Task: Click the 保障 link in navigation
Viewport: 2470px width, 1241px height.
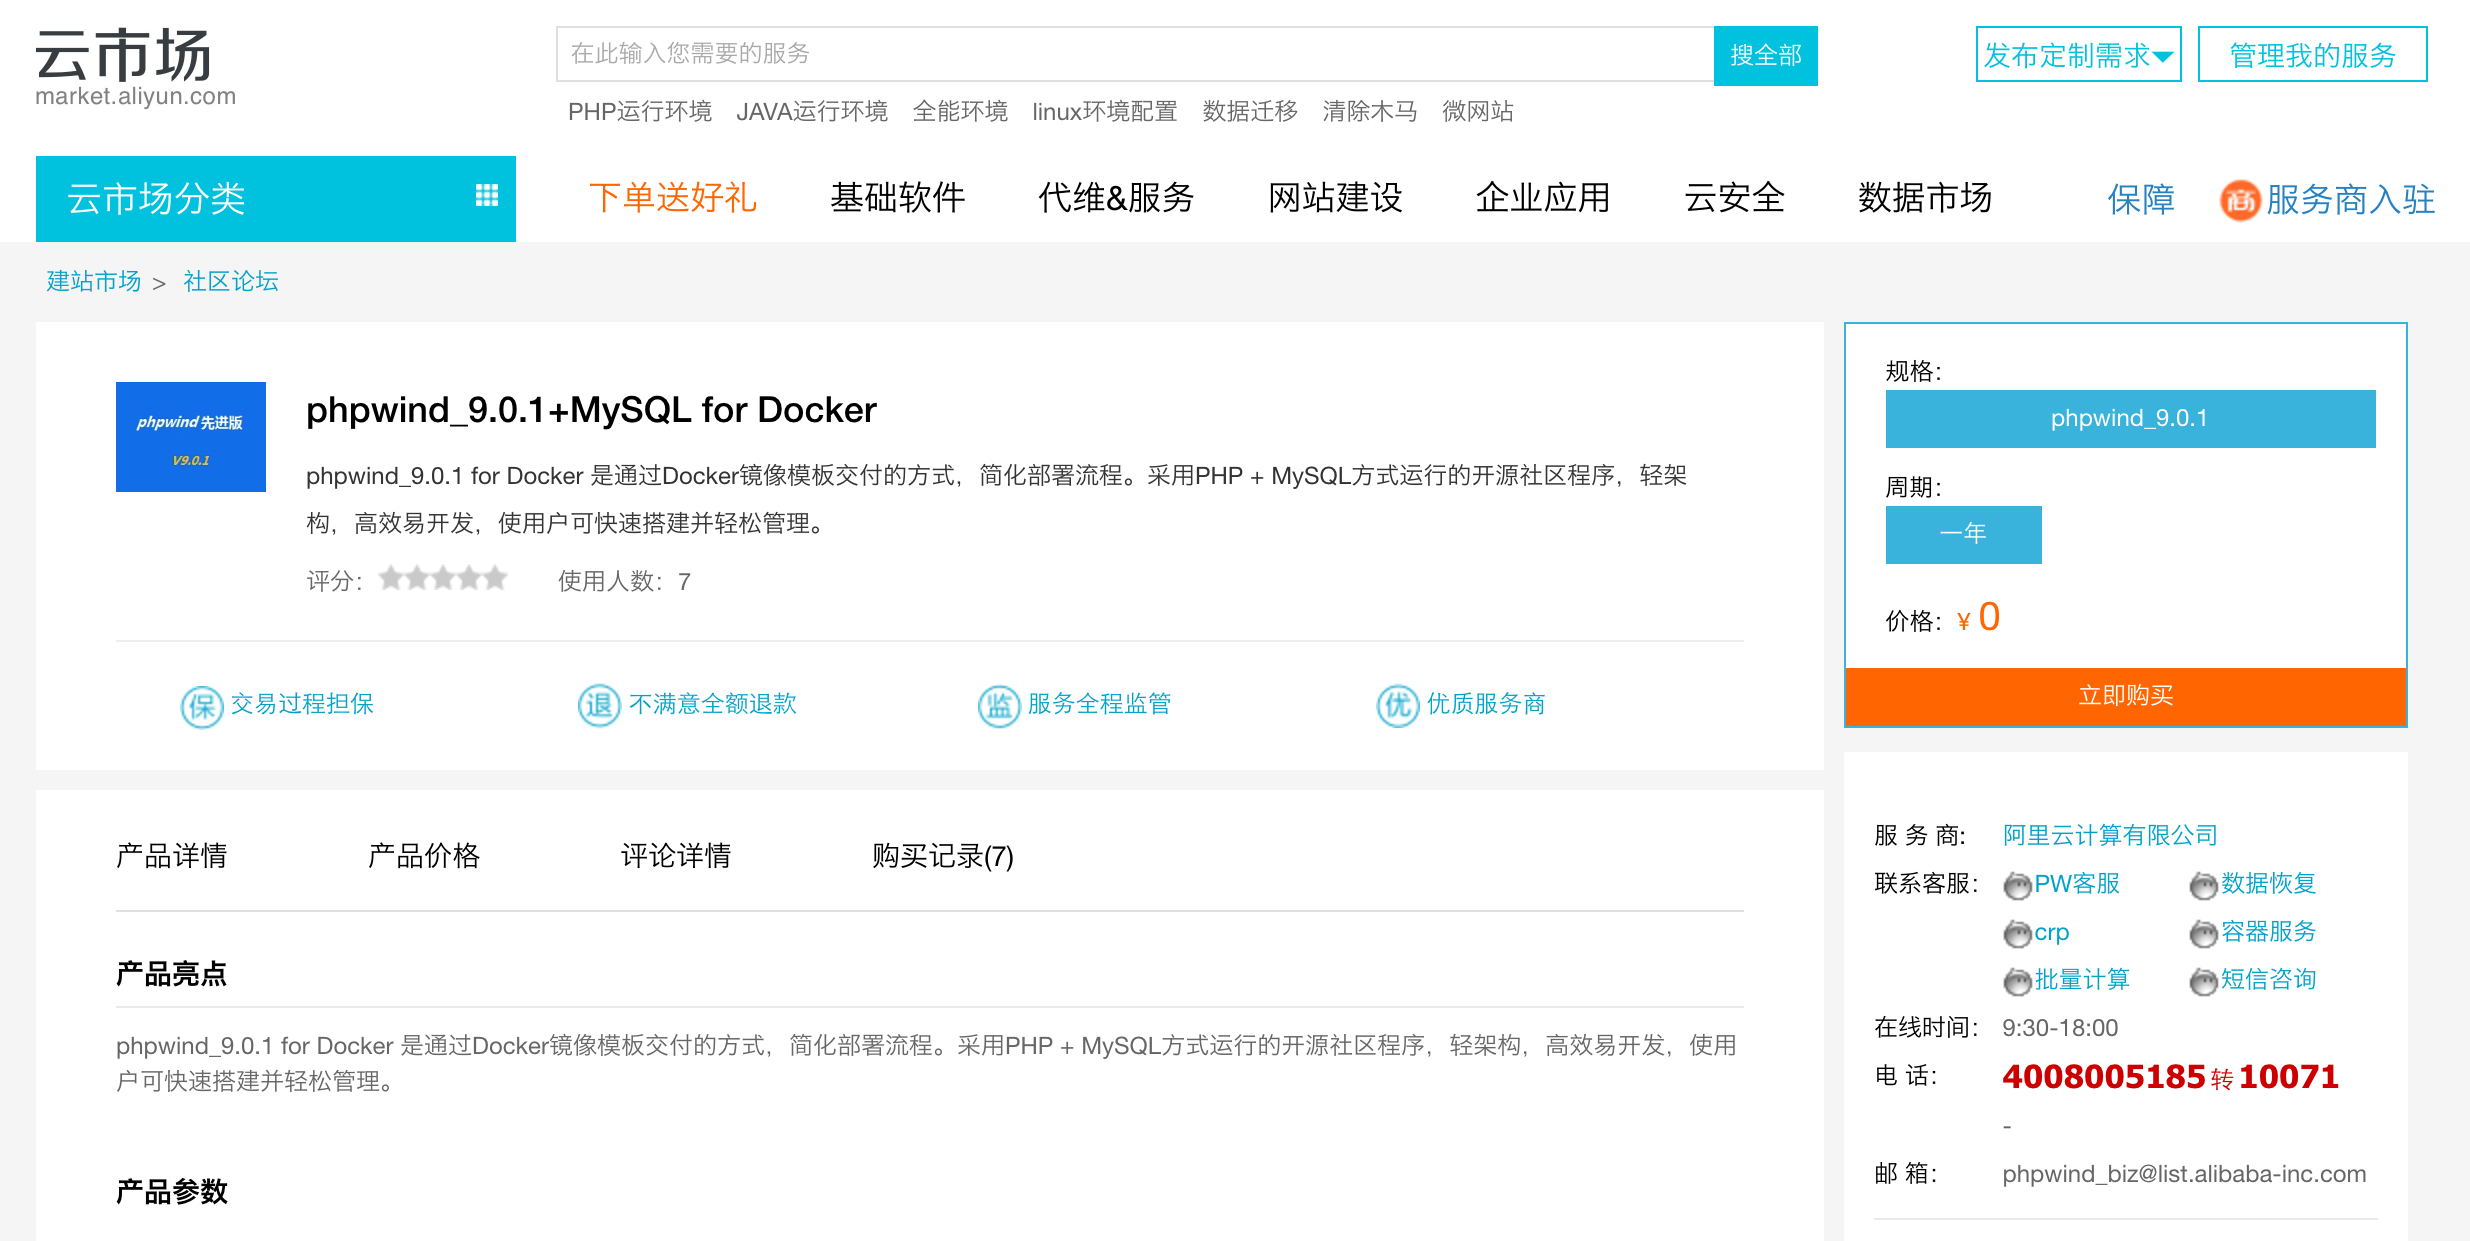Action: click(x=2141, y=200)
